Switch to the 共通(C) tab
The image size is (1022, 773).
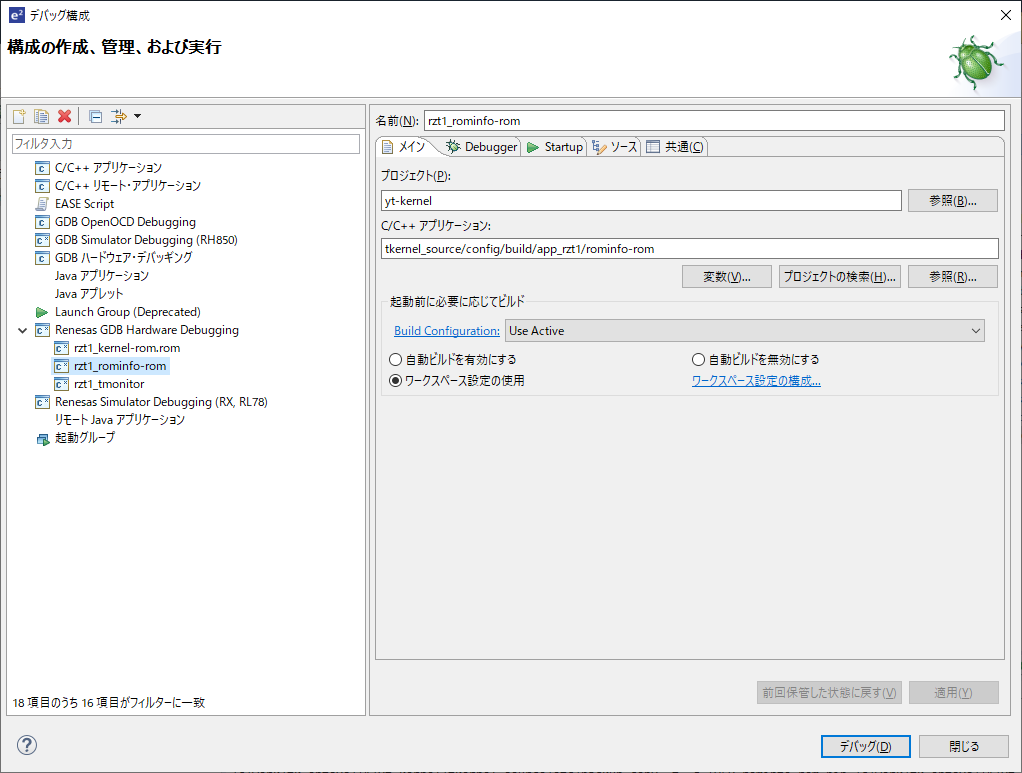[x=675, y=147]
